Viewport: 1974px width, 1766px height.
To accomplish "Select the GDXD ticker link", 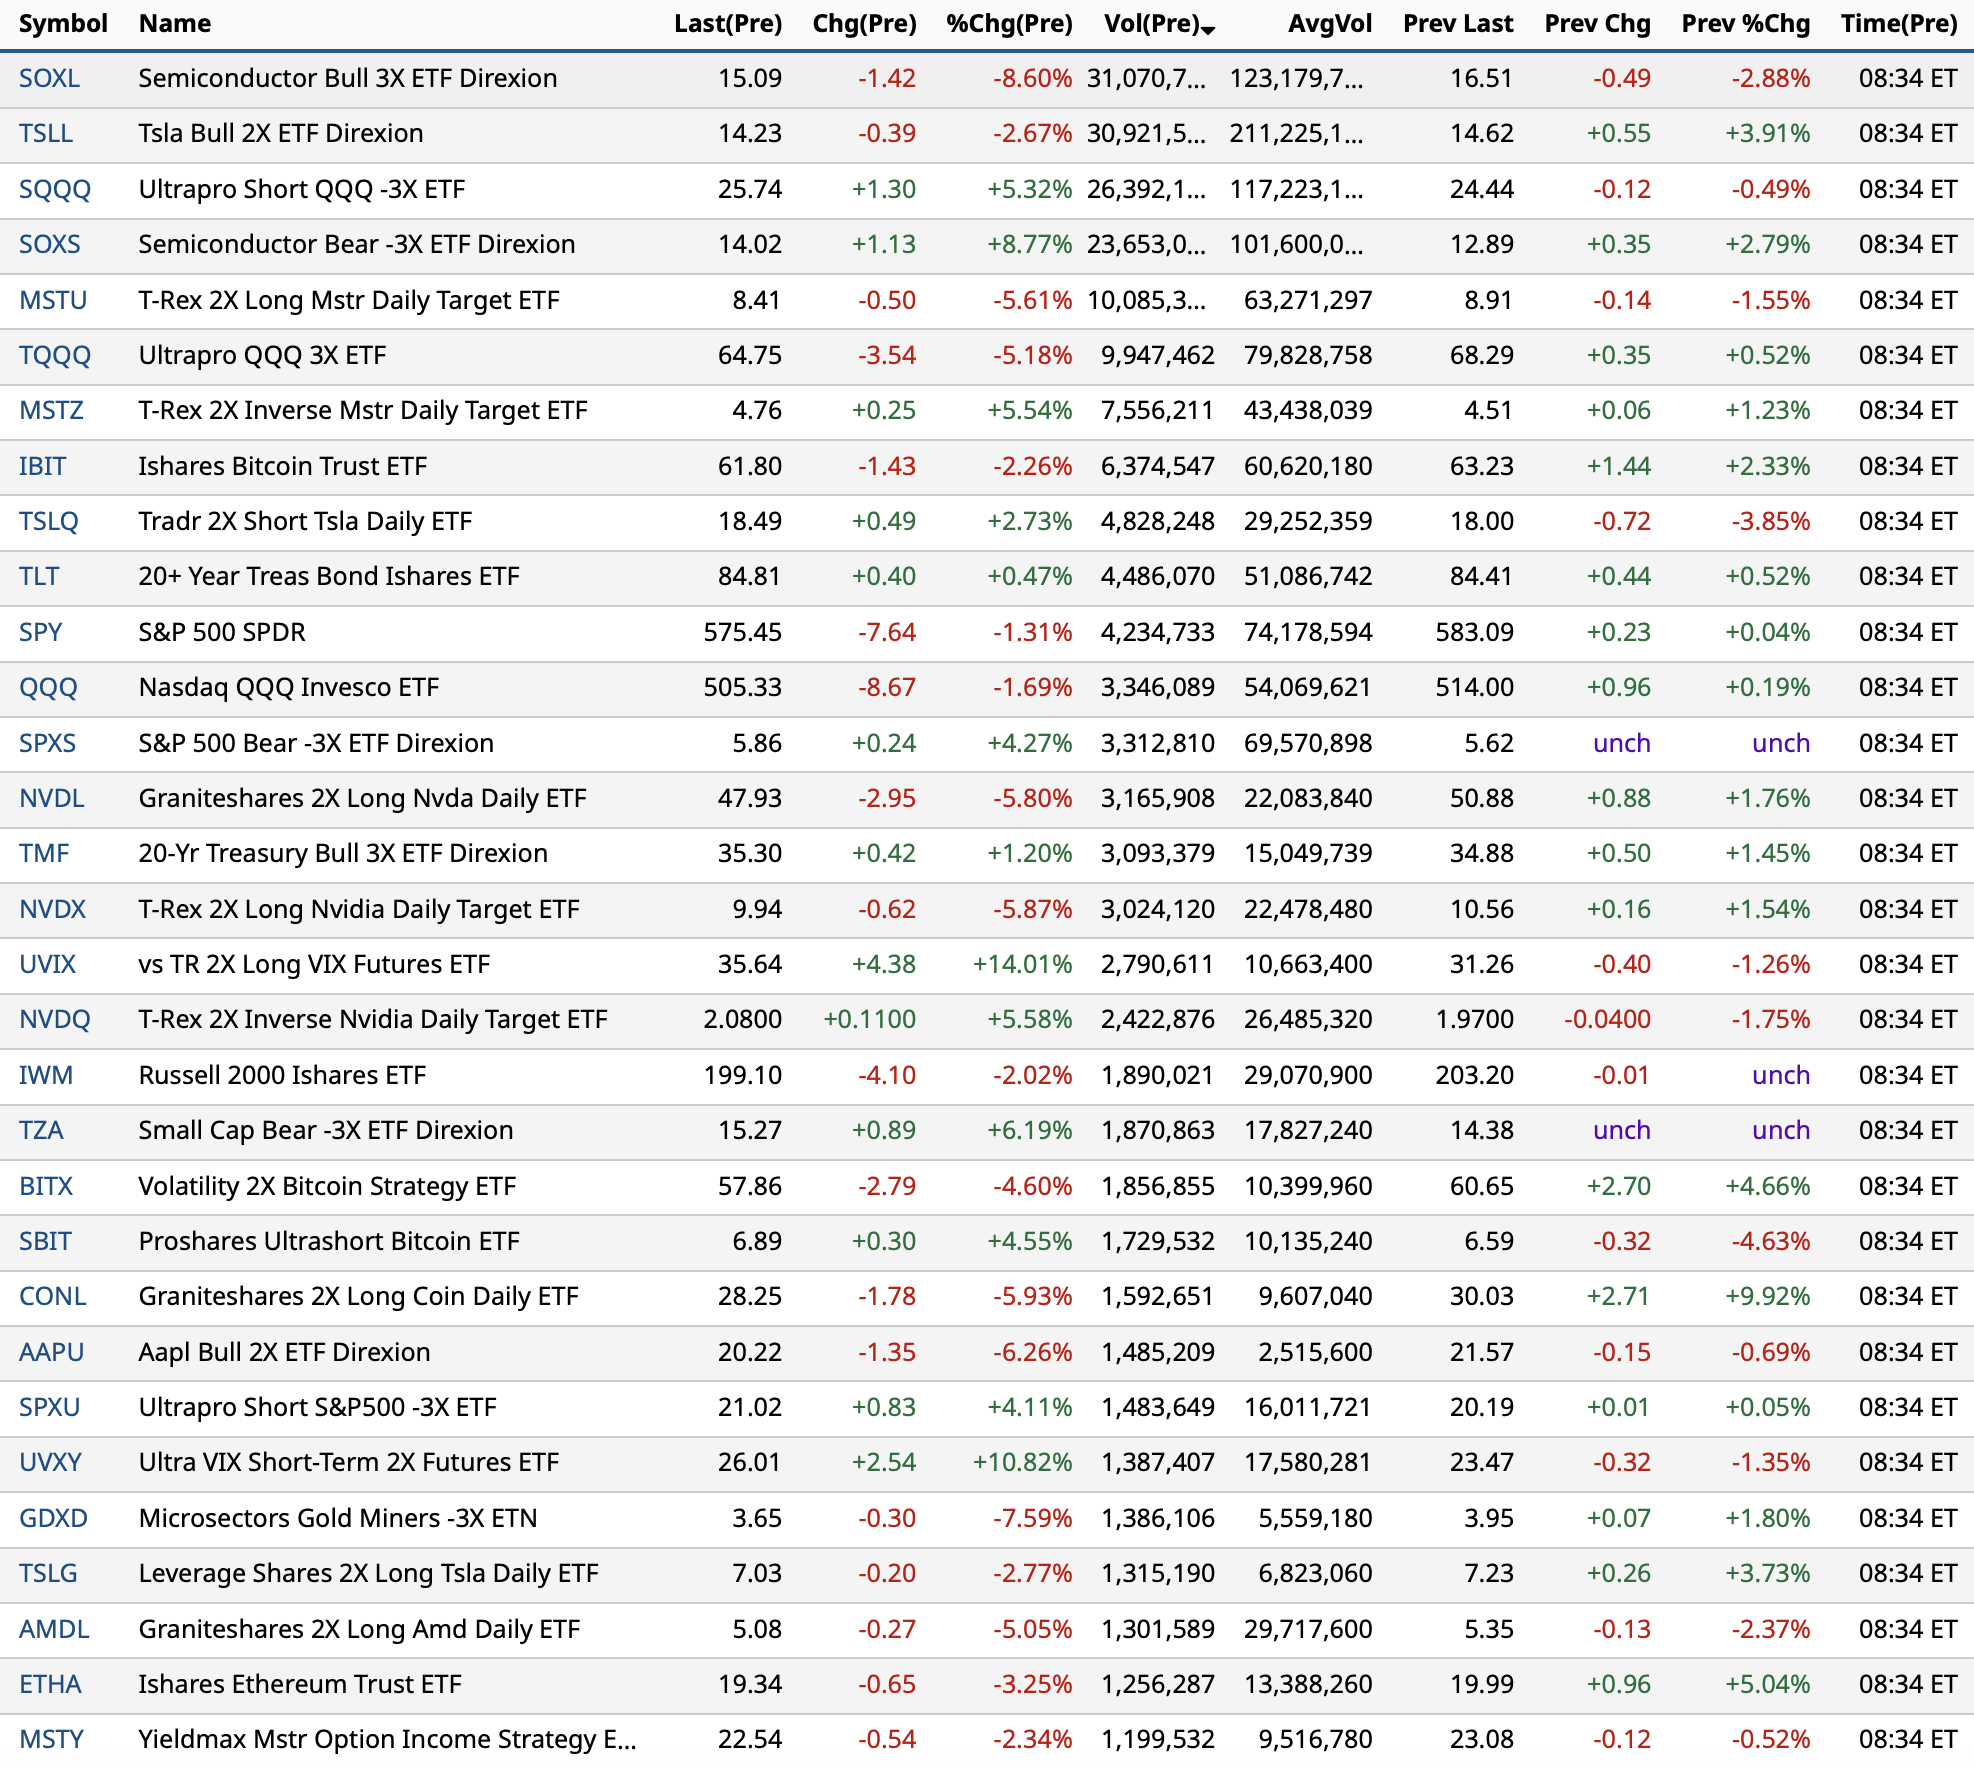I will (53, 1518).
